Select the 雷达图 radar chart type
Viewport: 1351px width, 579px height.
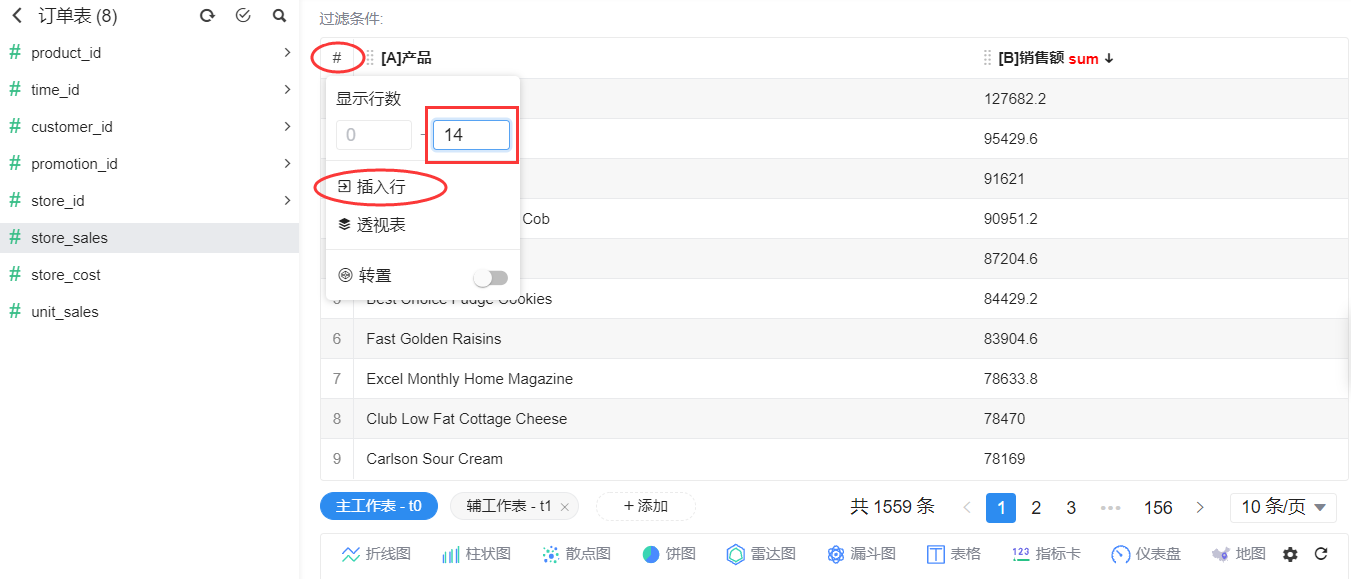coord(761,554)
